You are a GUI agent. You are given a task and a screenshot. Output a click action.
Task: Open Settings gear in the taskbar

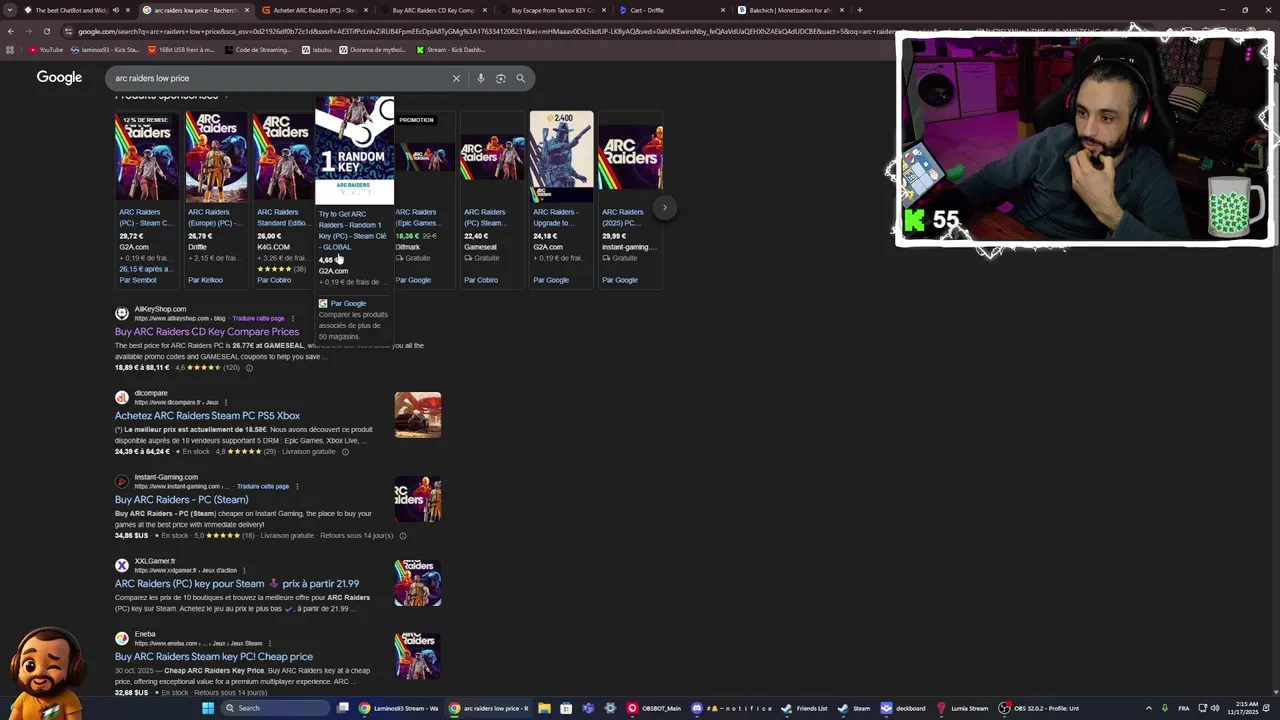click(610, 708)
